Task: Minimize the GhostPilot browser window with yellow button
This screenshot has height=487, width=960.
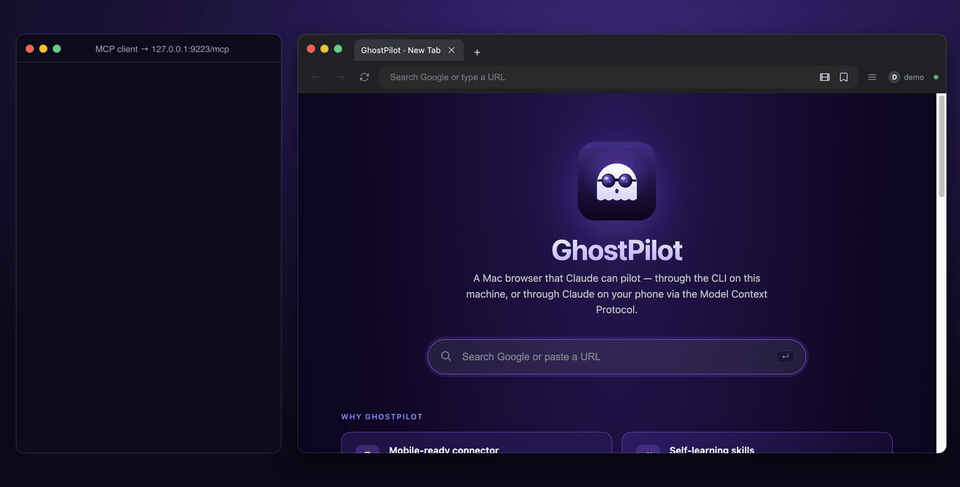Action: click(x=324, y=48)
